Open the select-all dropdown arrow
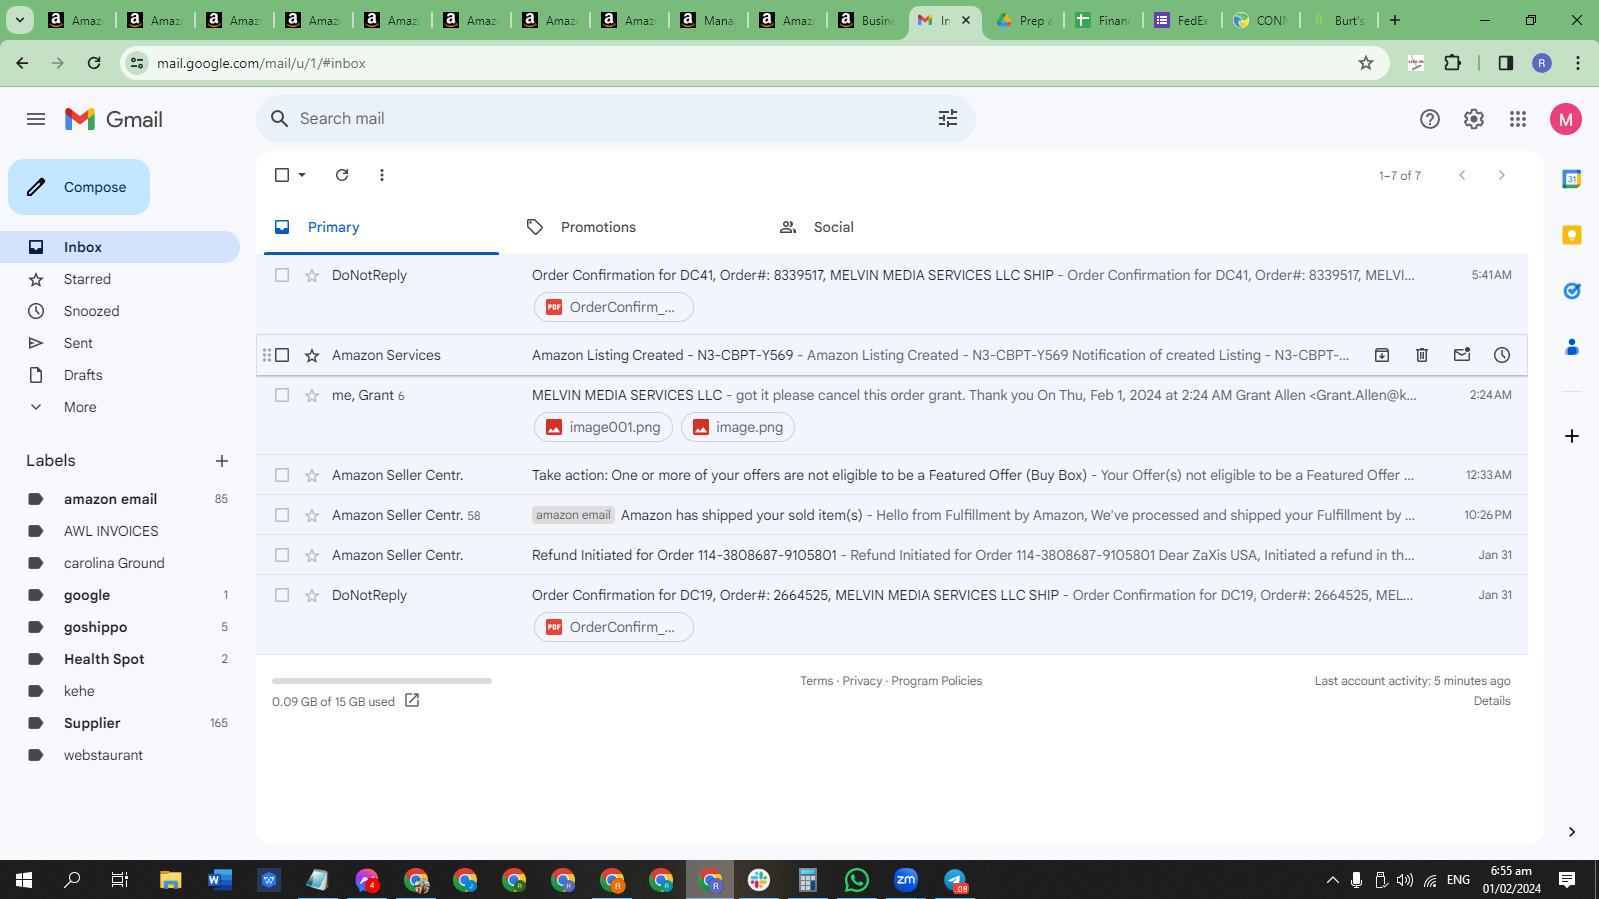 [302, 175]
